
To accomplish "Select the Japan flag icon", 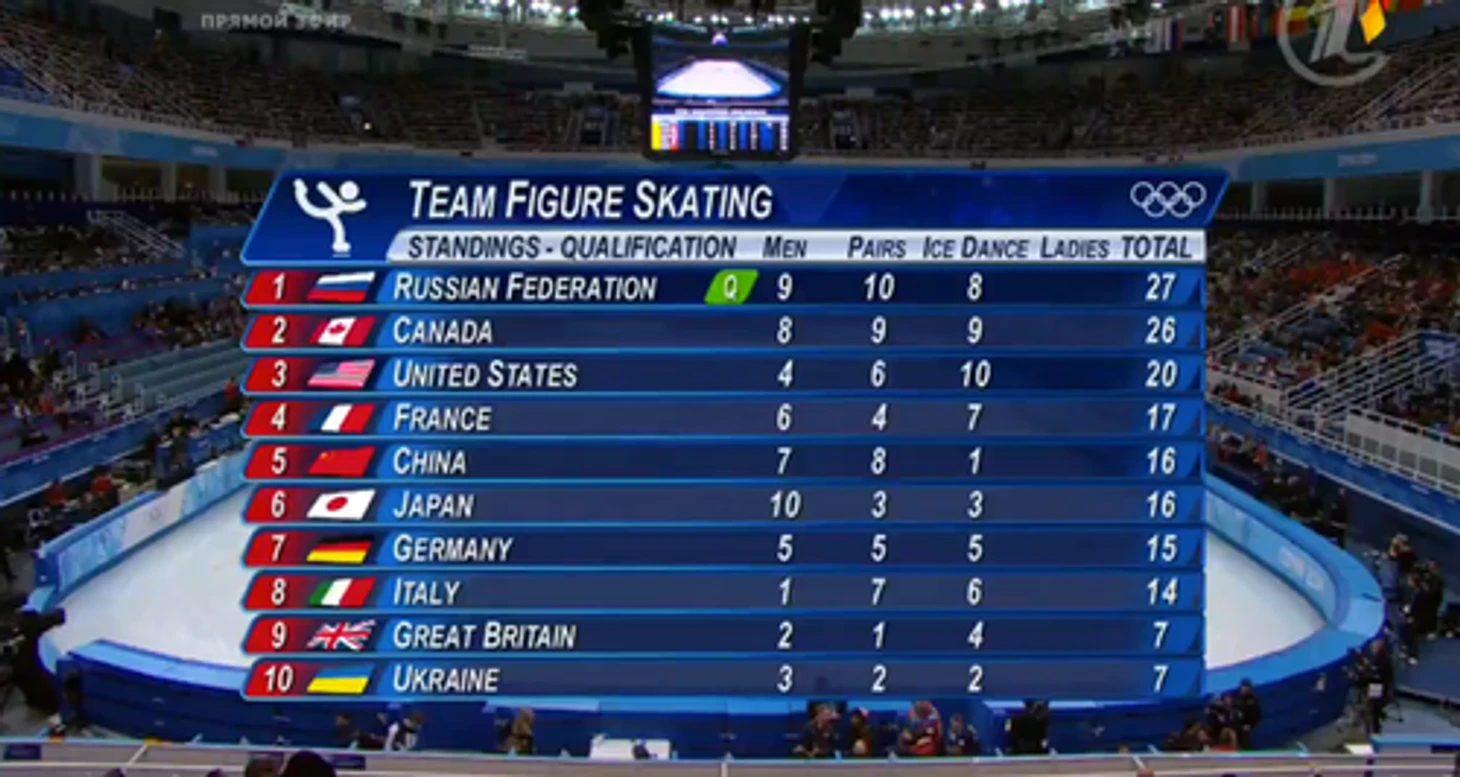I will [341, 505].
